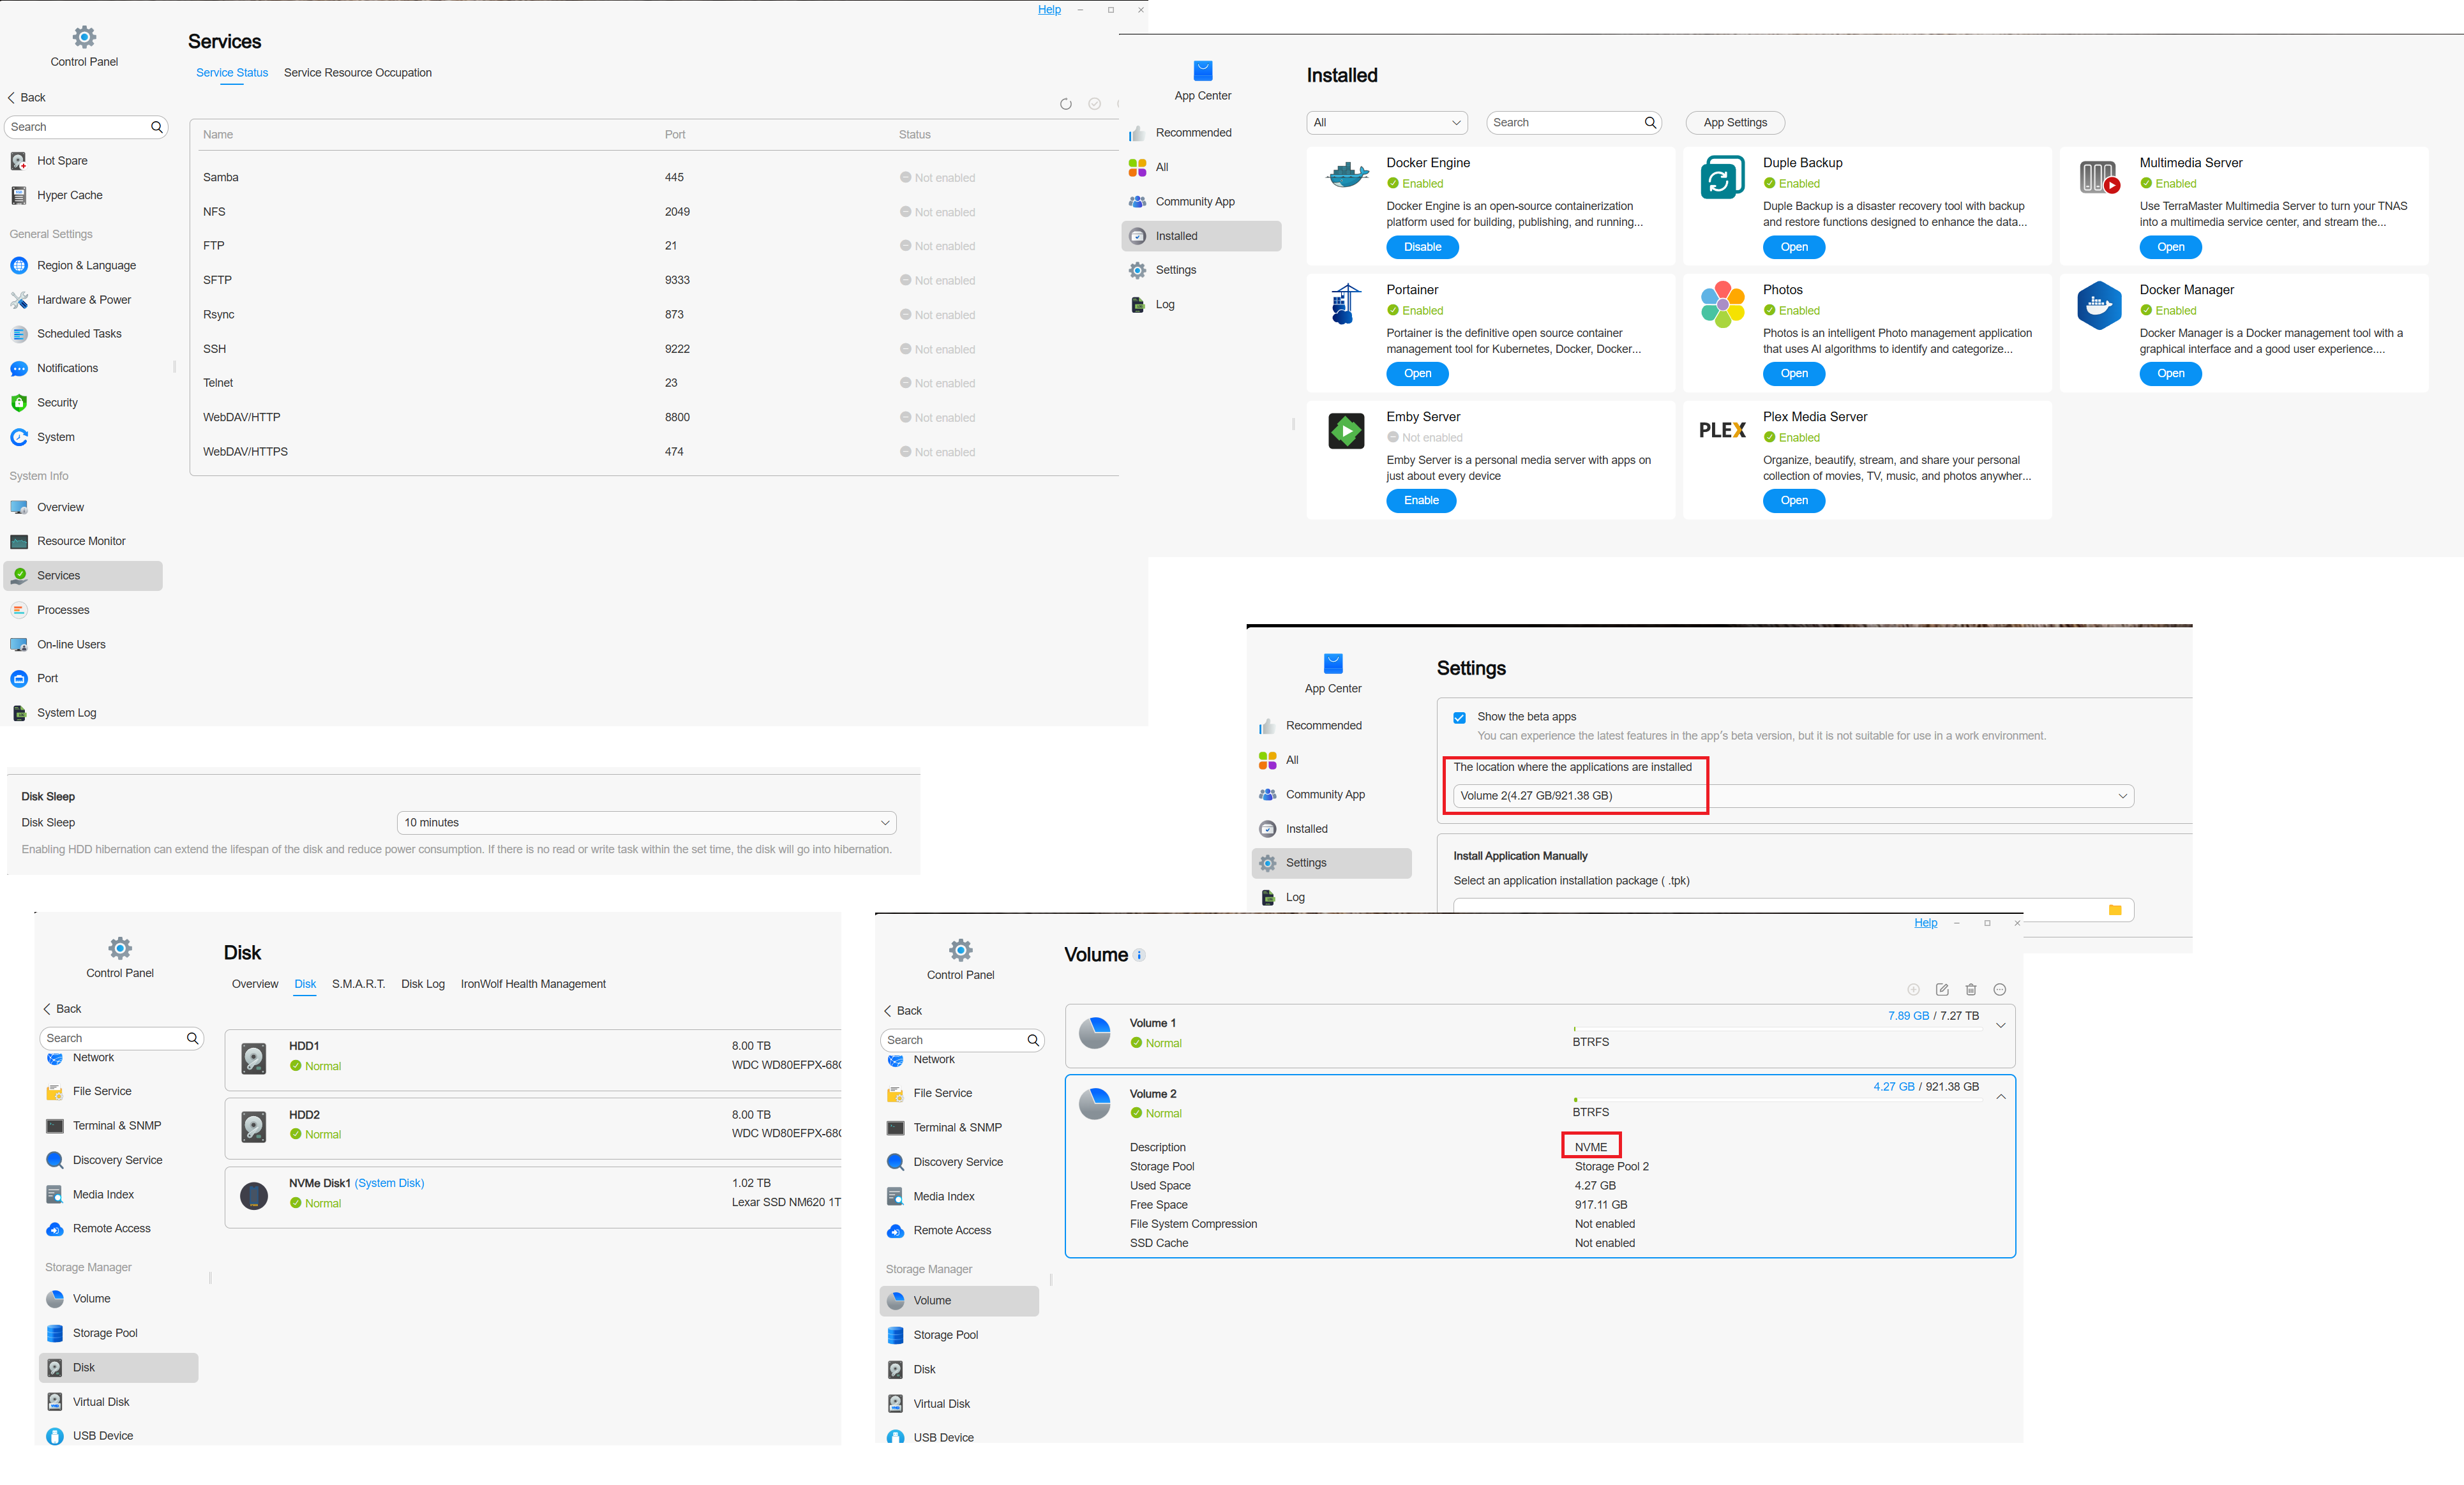Click the folder browse icon for .tpk package

pos(2114,909)
